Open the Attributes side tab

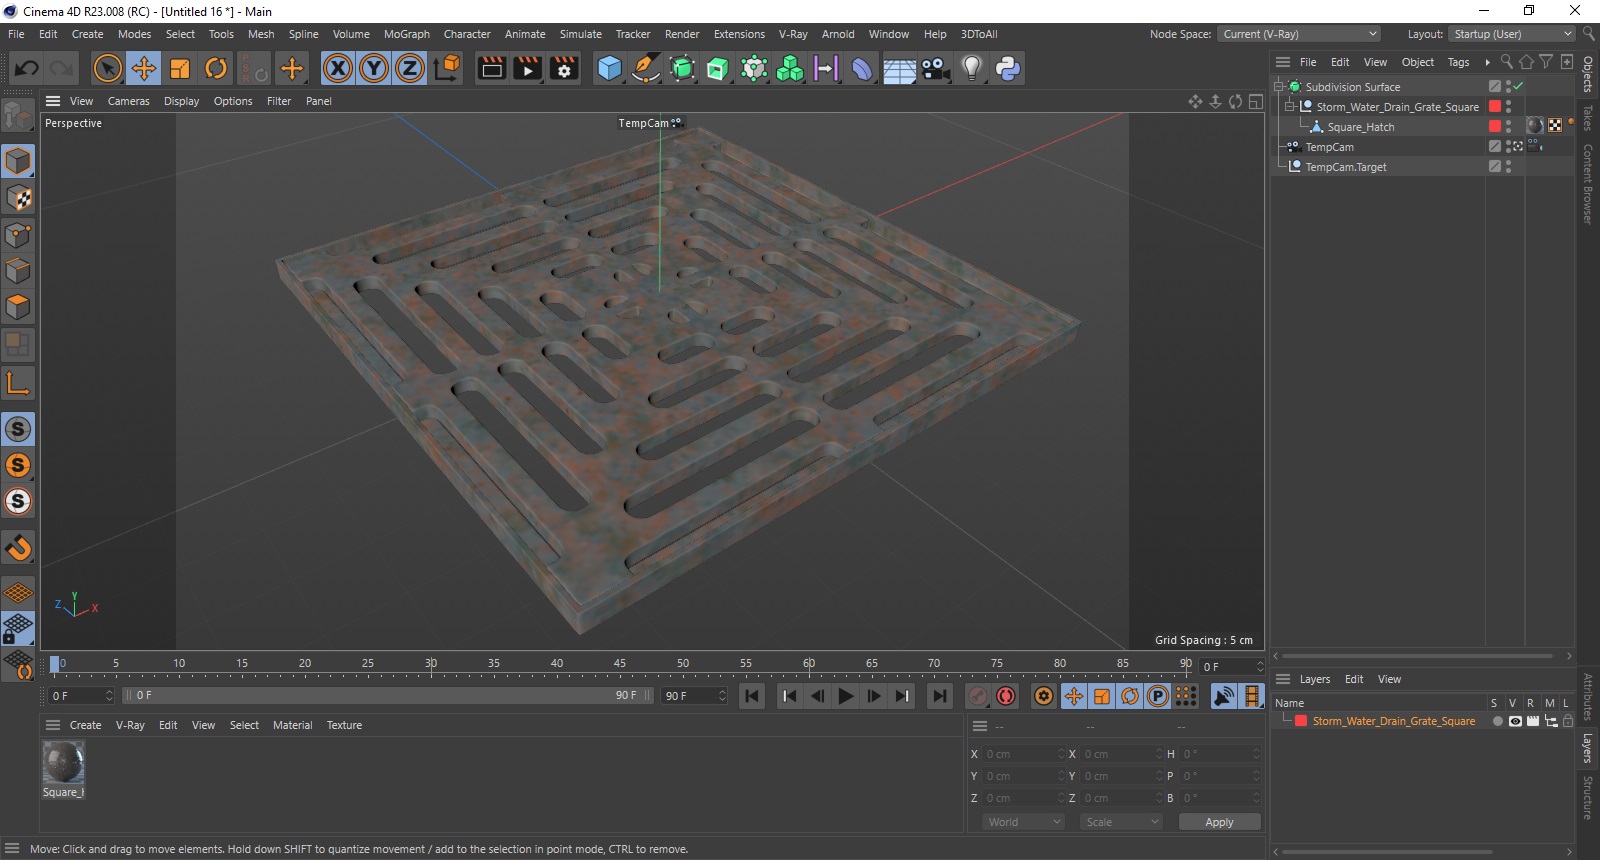click(1588, 697)
